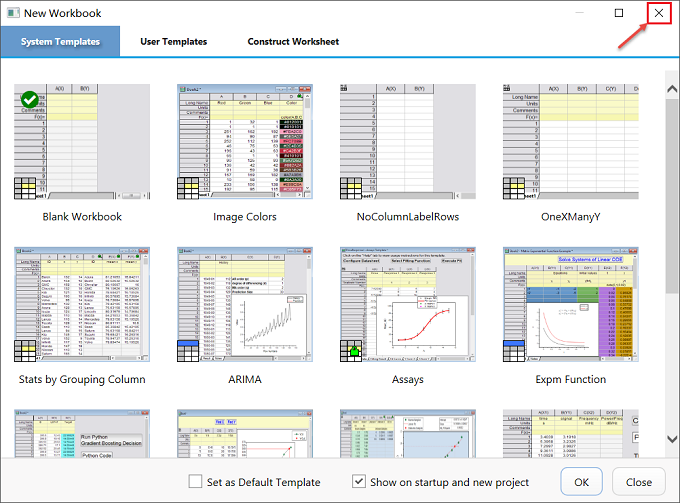Click the Expm Function blue worksheet icon
The height and width of the screenshot is (503, 680).
pos(514,351)
